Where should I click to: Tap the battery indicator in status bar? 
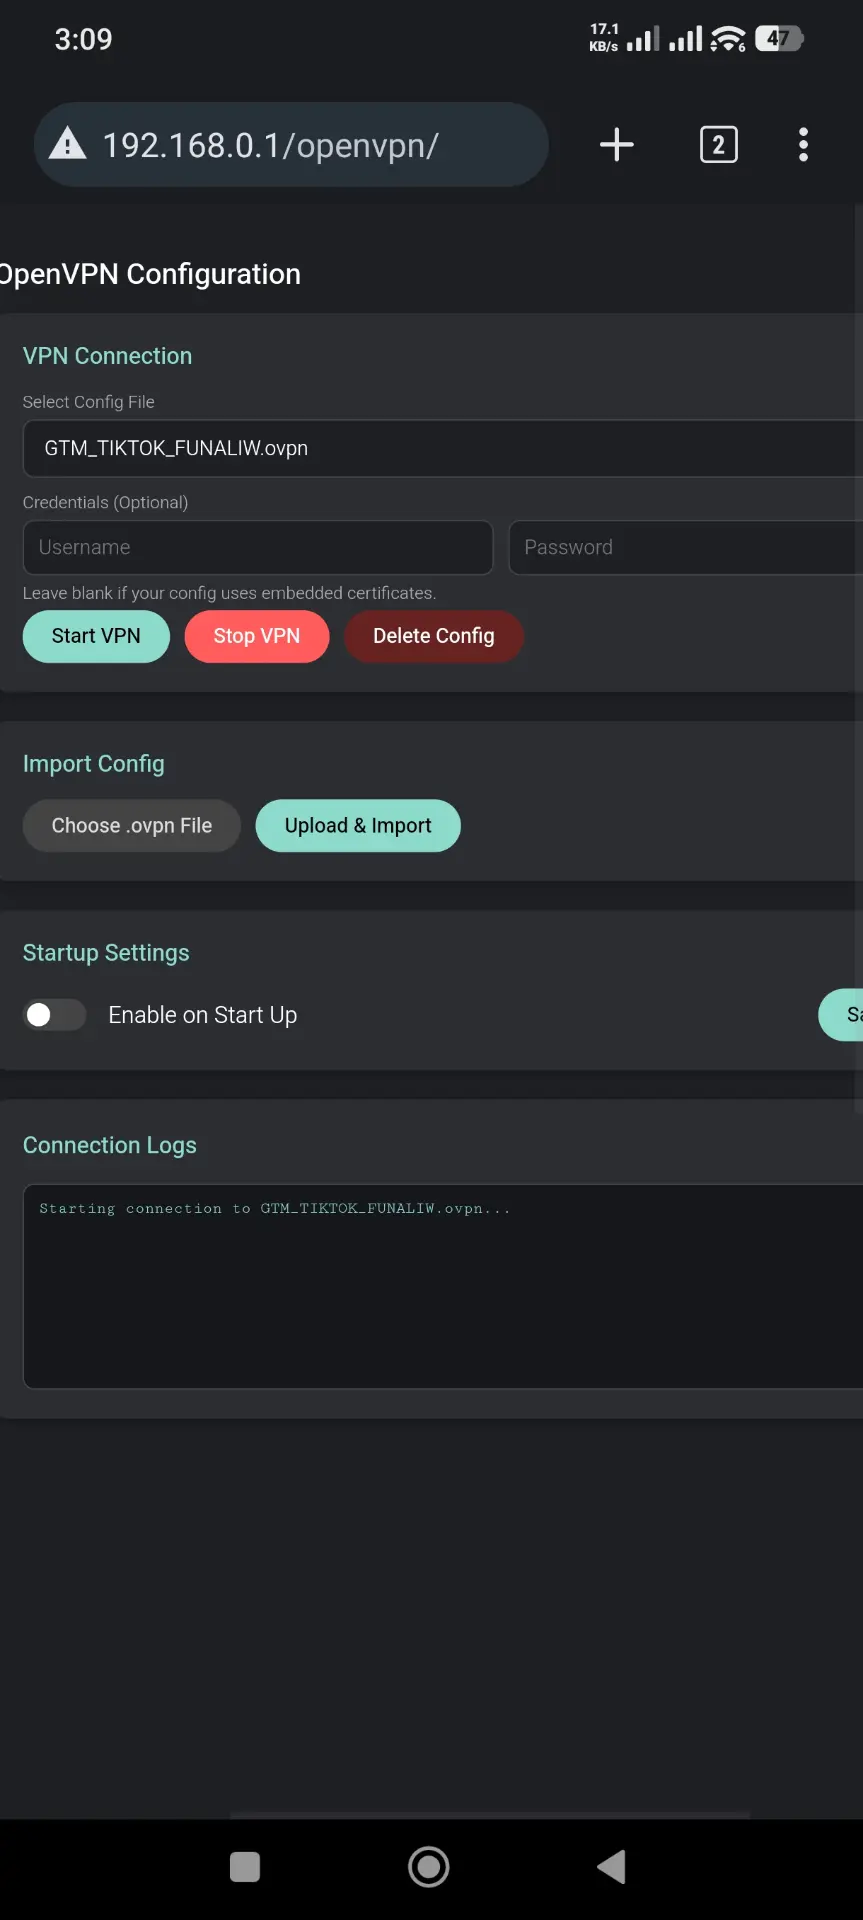[x=780, y=39]
